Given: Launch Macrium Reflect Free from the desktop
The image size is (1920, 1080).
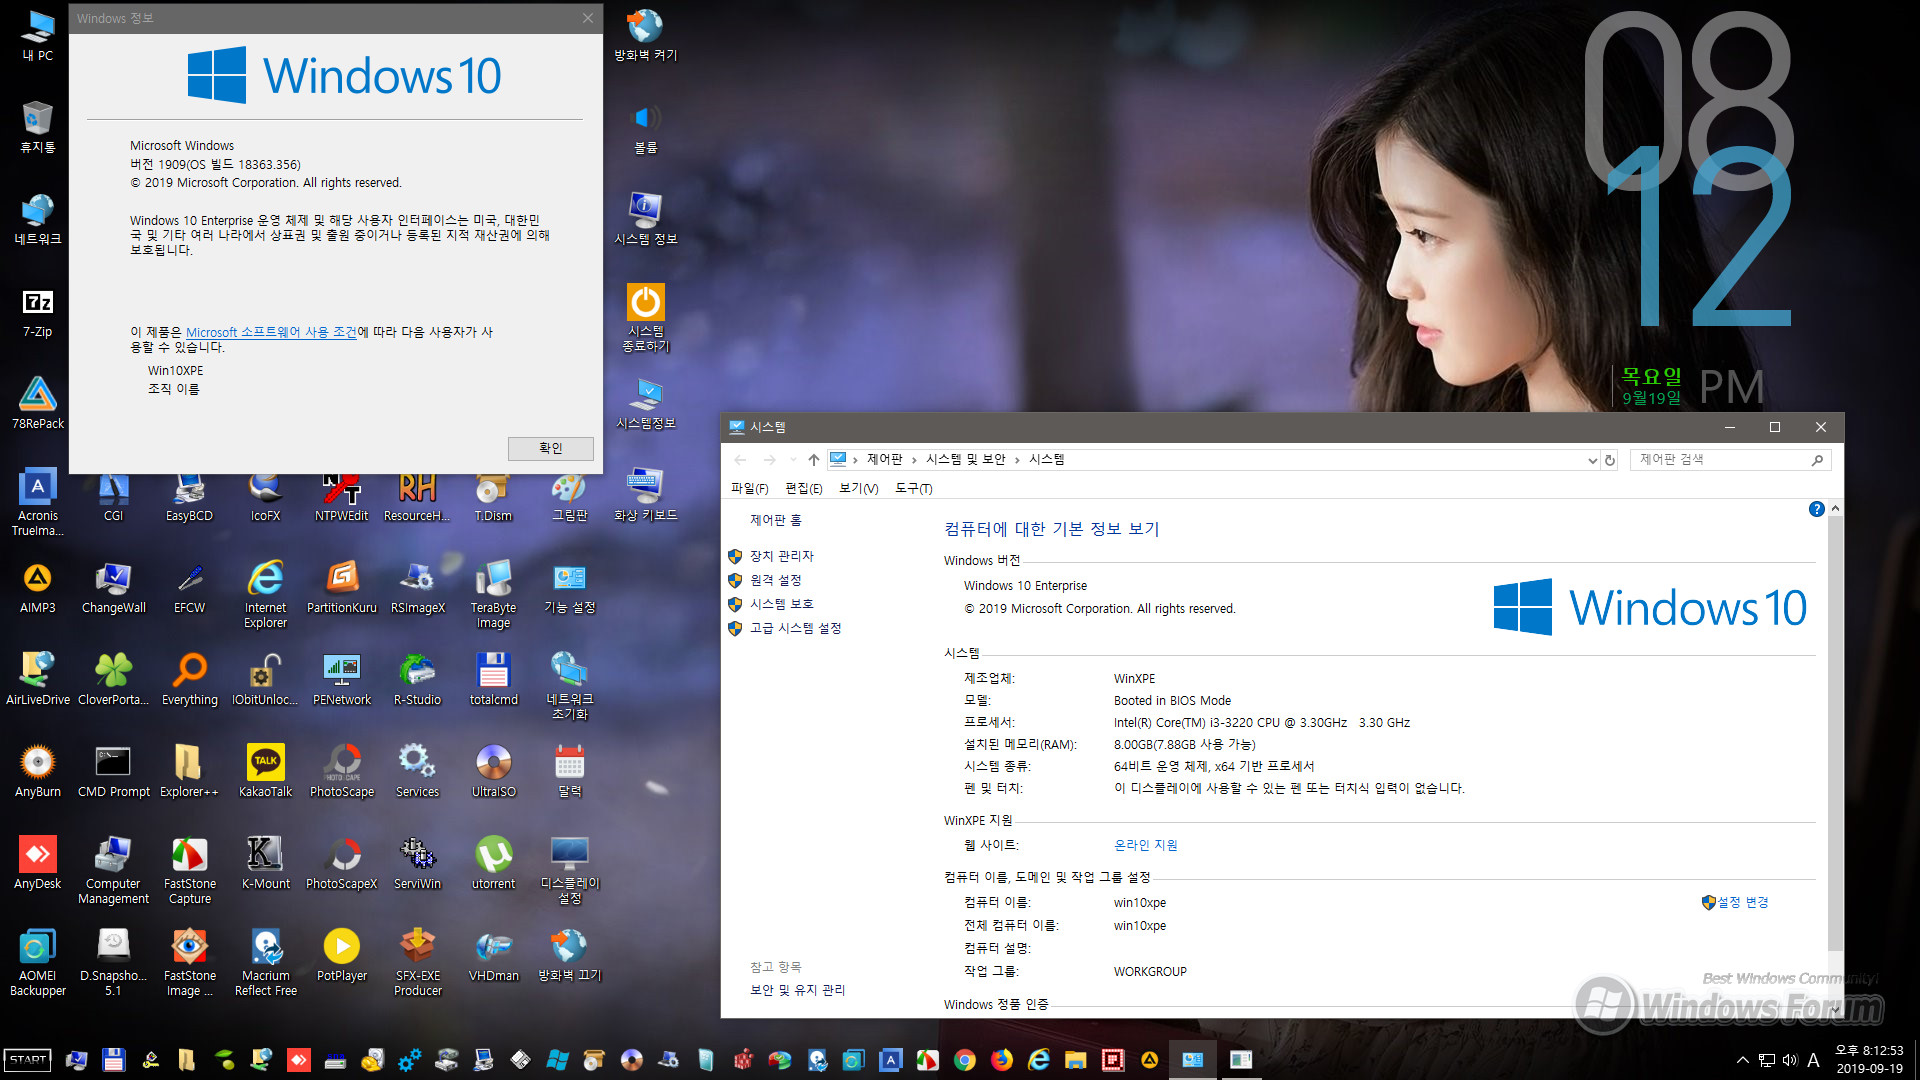Looking at the screenshot, I should [x=265, y=962].
